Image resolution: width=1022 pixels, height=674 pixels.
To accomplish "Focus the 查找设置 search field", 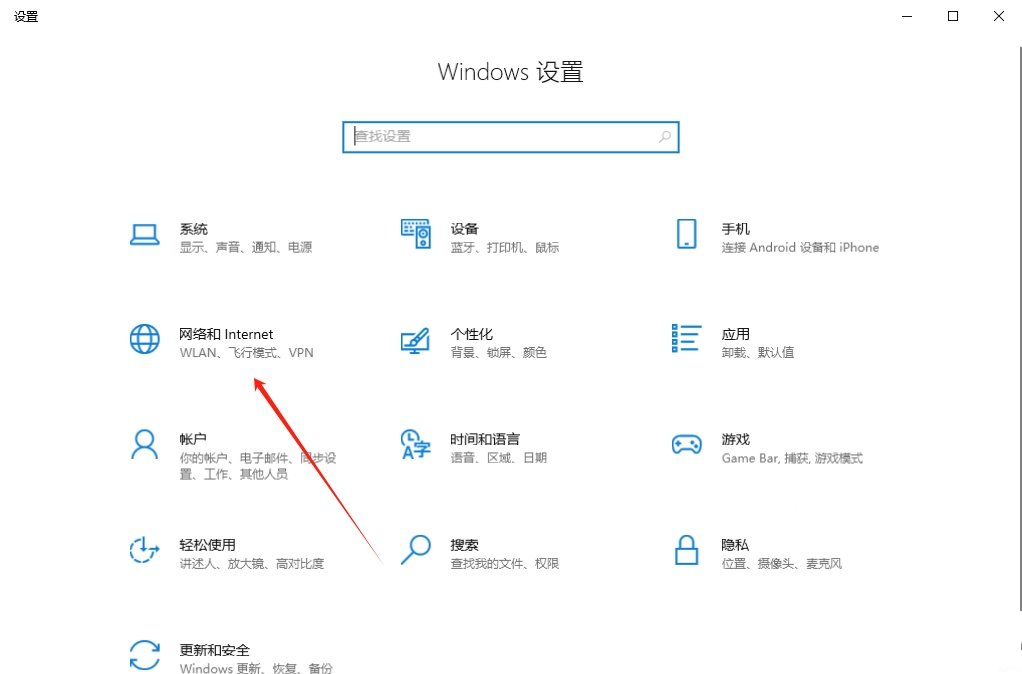I will point(511,137).
